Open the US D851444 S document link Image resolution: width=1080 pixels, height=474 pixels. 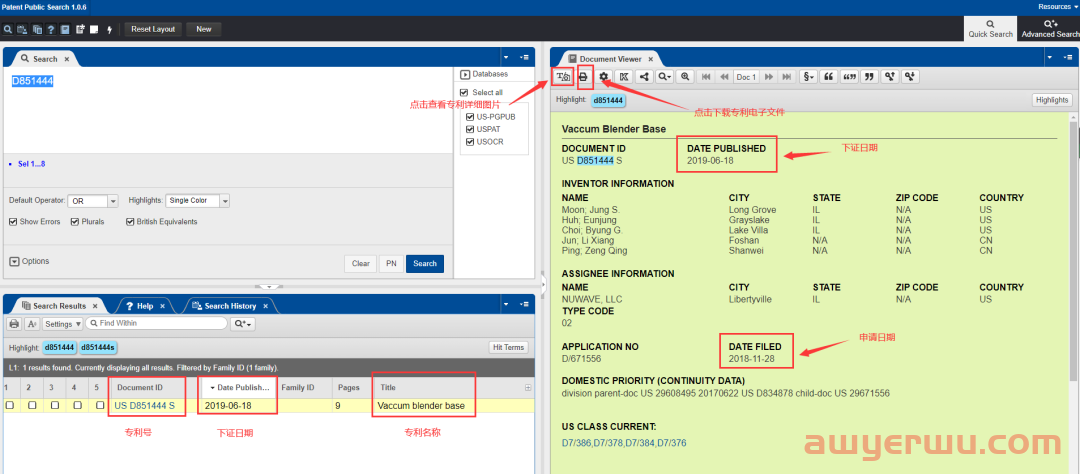(145, 406)
